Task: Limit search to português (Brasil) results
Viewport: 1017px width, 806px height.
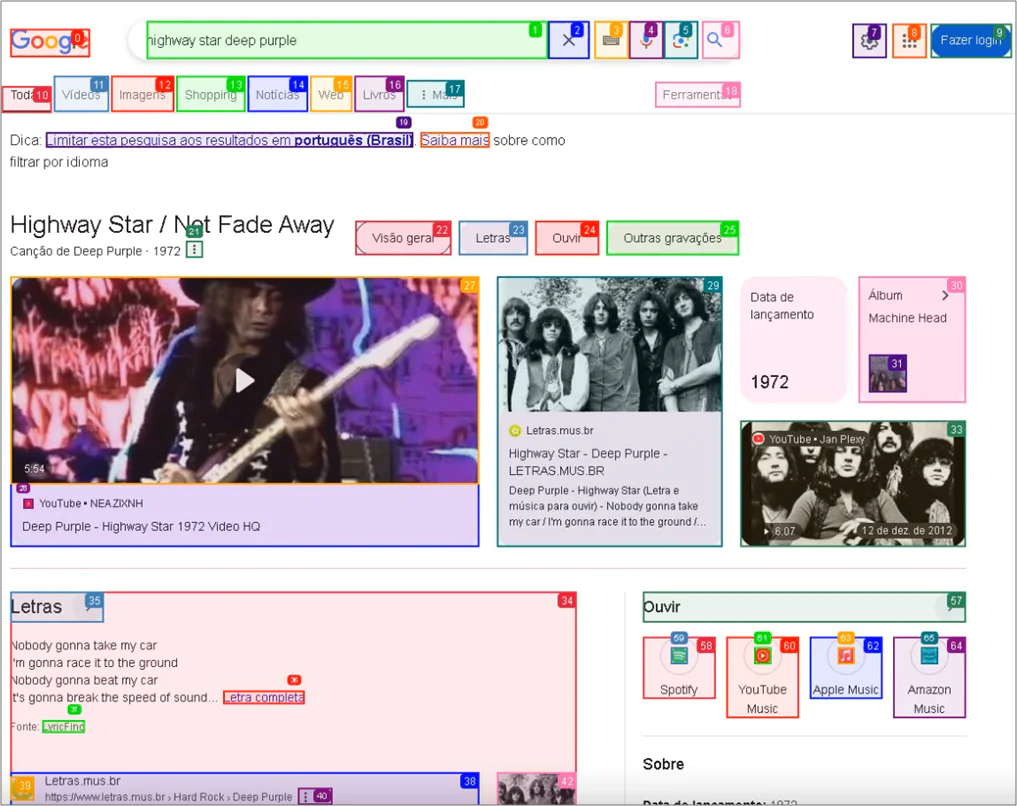Action: pos(230,140)
